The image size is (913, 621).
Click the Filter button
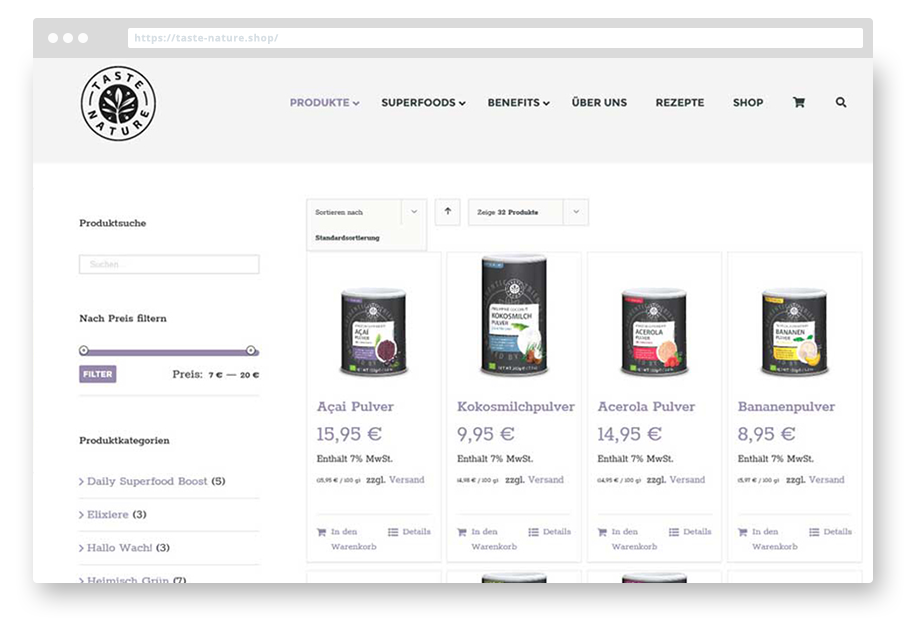pyautogui.click(x=98, y=374)
